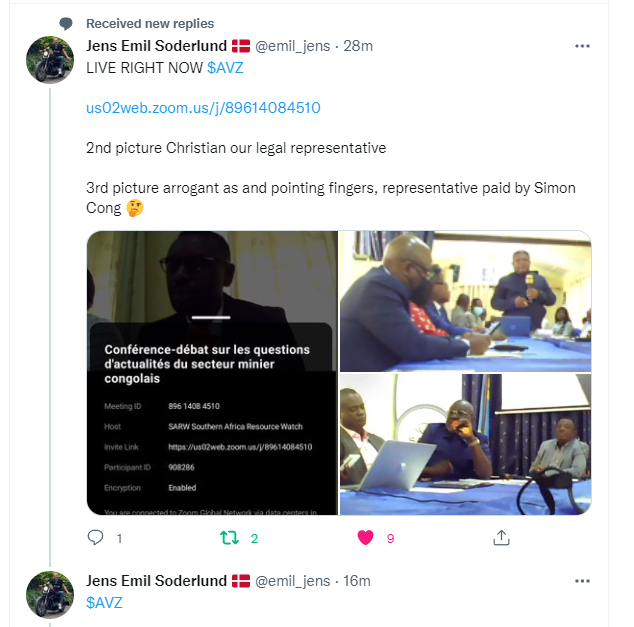Viewport: 634px width, 627px height.
Task: Click the Received new replies speech icon
Action: point(66,24)
